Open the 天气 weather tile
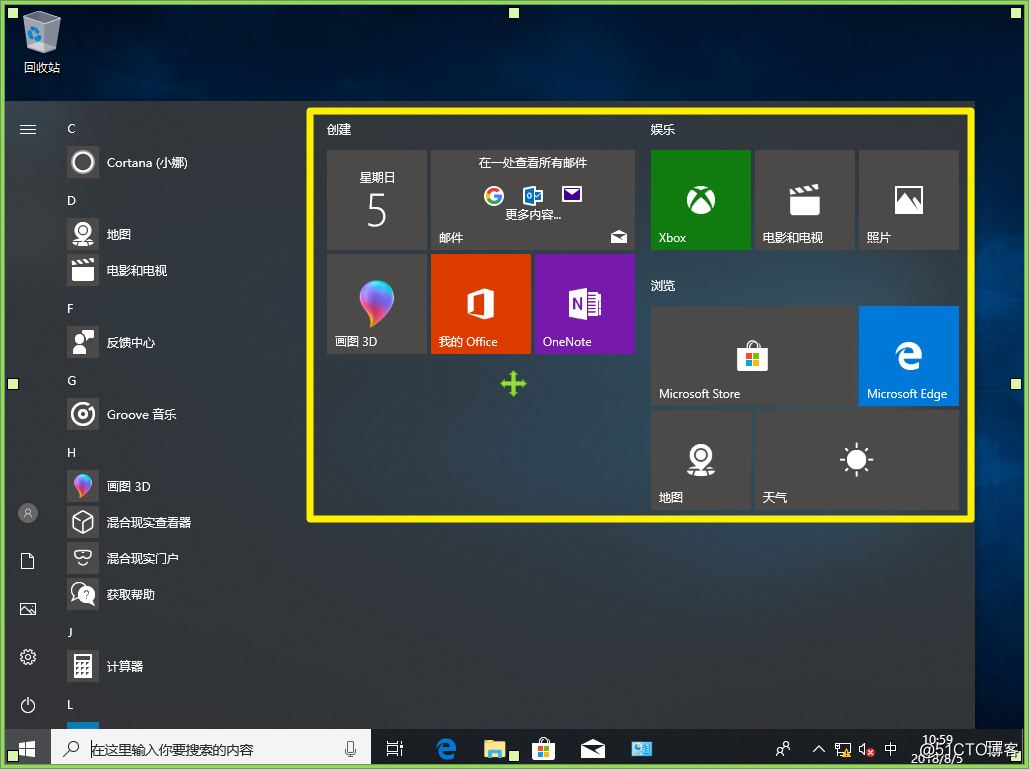The height and width of the screenshot is (769, 1029). pyautogui.click(x=857, y=460)
